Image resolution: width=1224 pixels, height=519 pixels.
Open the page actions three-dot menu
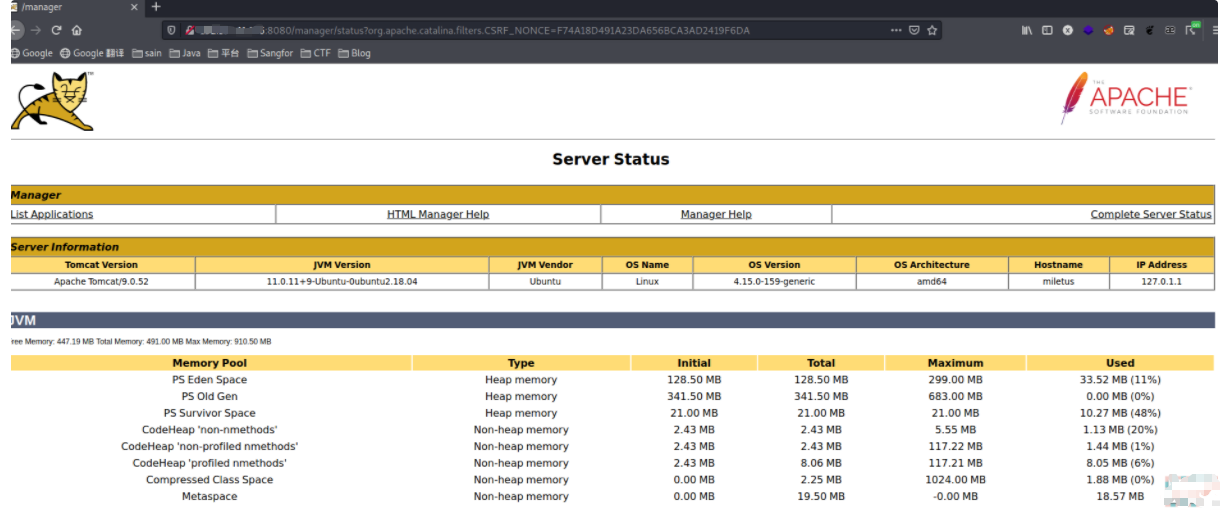[895, 30]
